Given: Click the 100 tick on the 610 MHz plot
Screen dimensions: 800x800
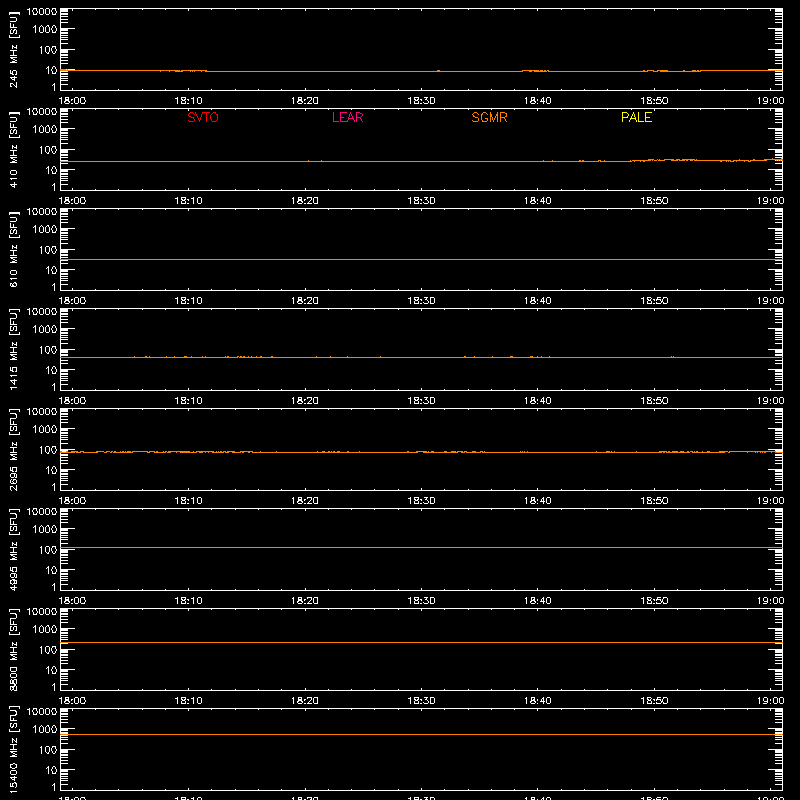Looking at the screenshot, I should click(48, 250).
